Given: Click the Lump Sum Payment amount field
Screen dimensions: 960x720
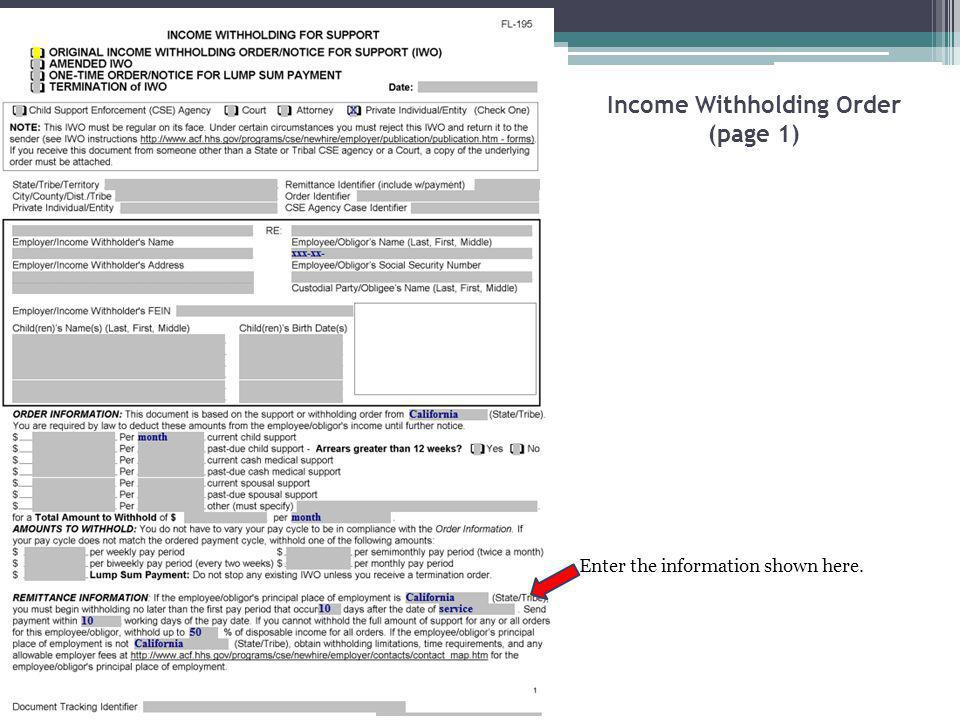Looking at the screenshot, I should [54, 576].
